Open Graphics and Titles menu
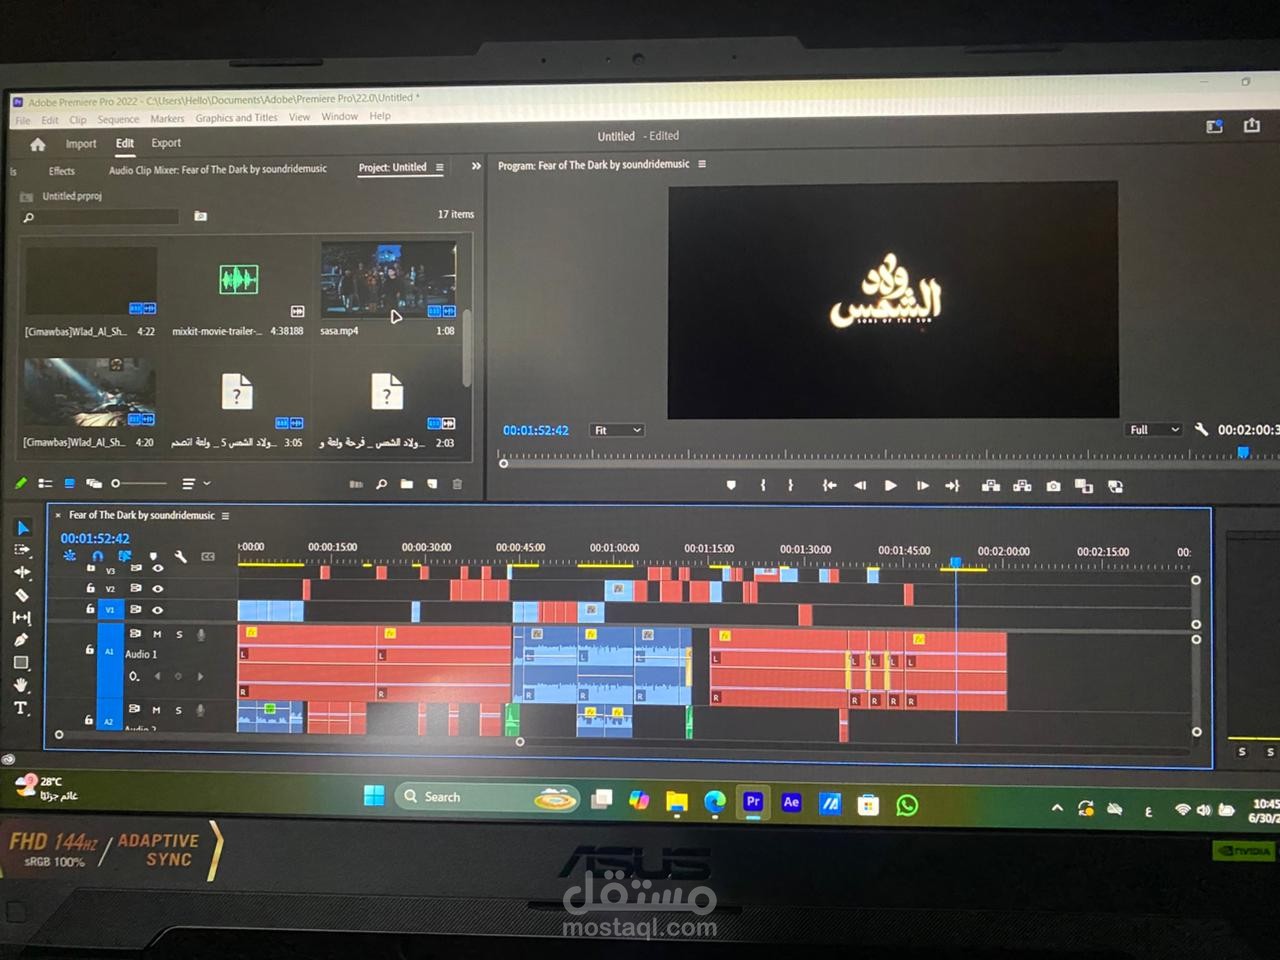The image size is (1280, 960). point(236,118)
